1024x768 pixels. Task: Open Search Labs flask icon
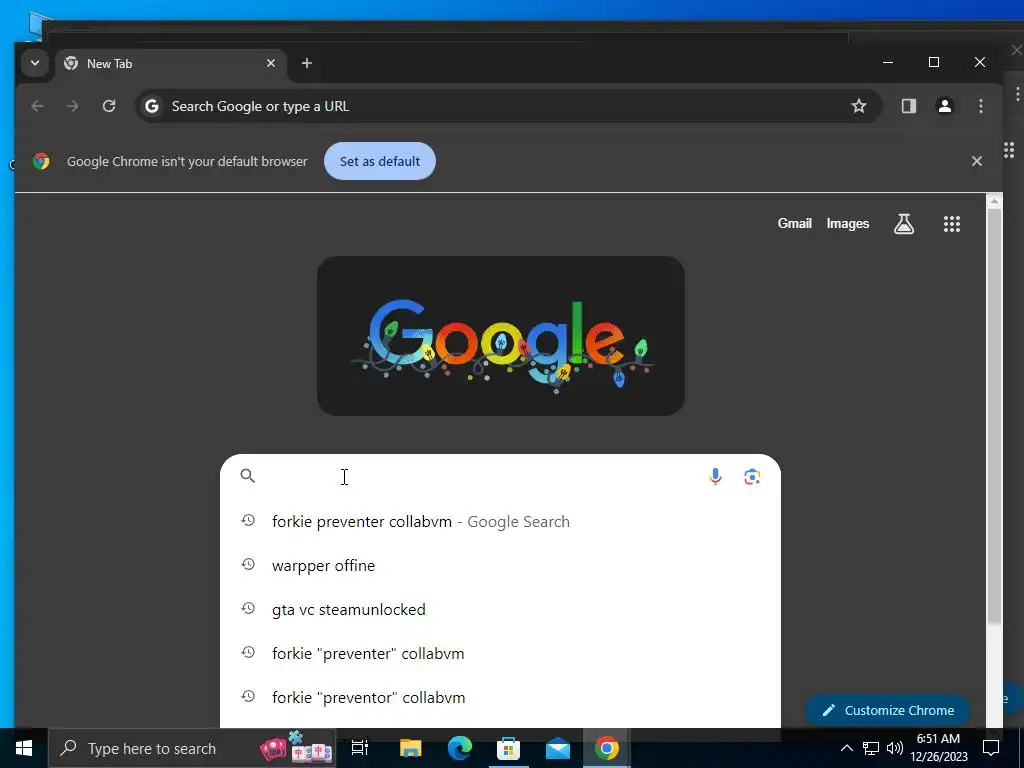904,224
